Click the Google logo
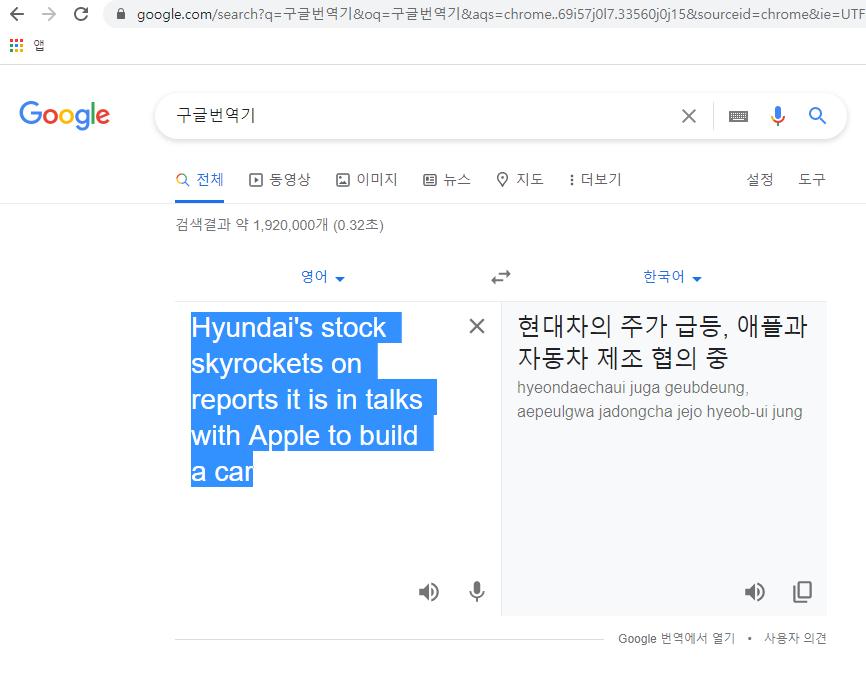 (65, 115)
